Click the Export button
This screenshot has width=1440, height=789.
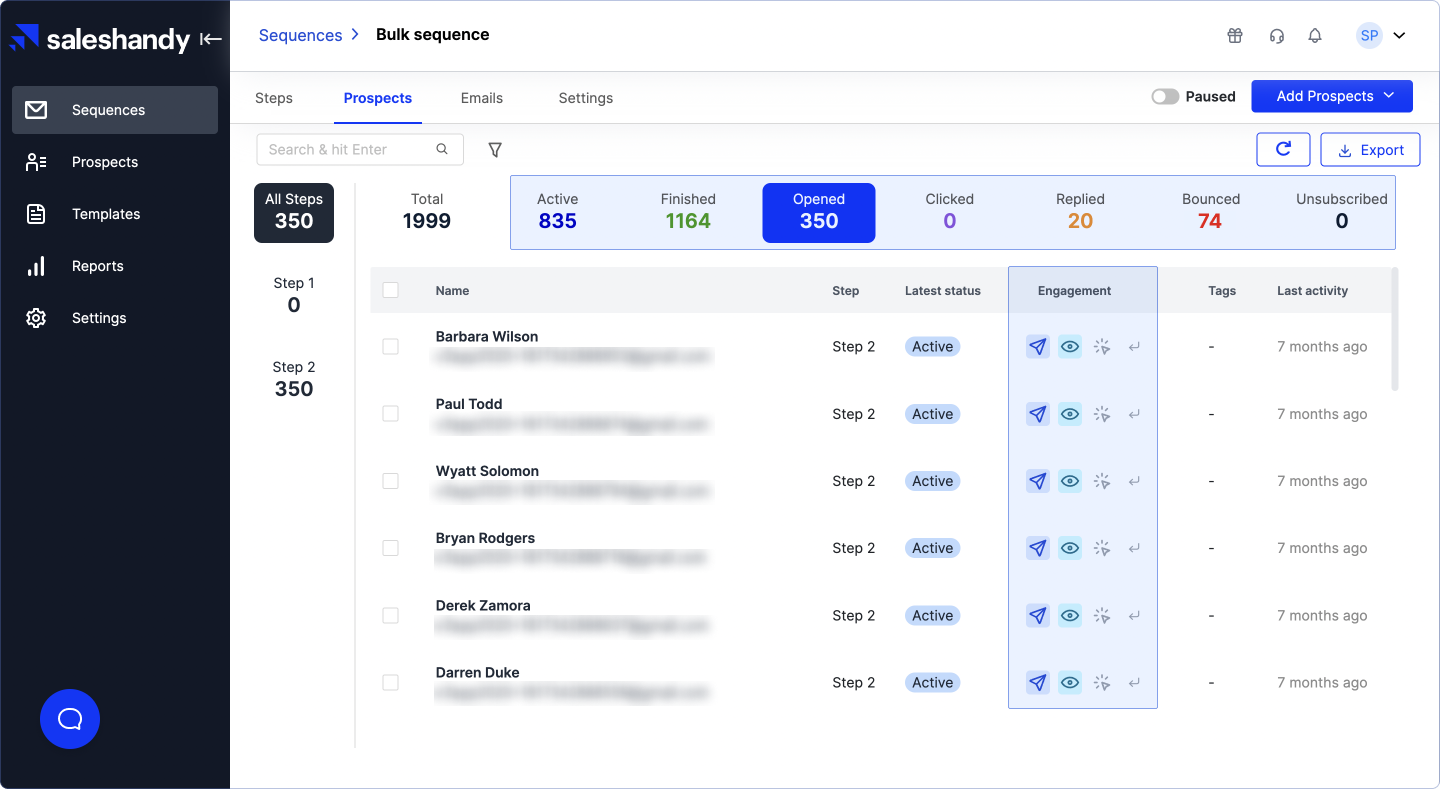pyautogui.click(x=1370, y=150)
